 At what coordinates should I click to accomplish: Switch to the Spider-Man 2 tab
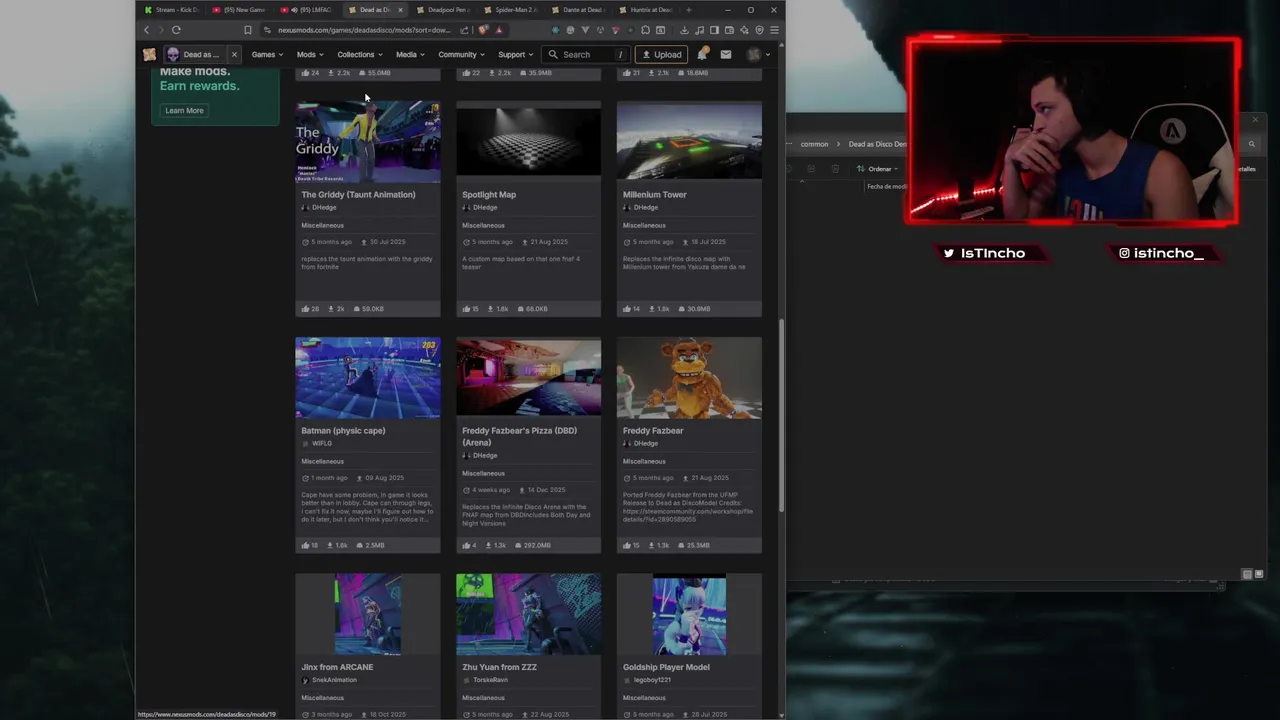pyautogui.click(x=512, y=10)
